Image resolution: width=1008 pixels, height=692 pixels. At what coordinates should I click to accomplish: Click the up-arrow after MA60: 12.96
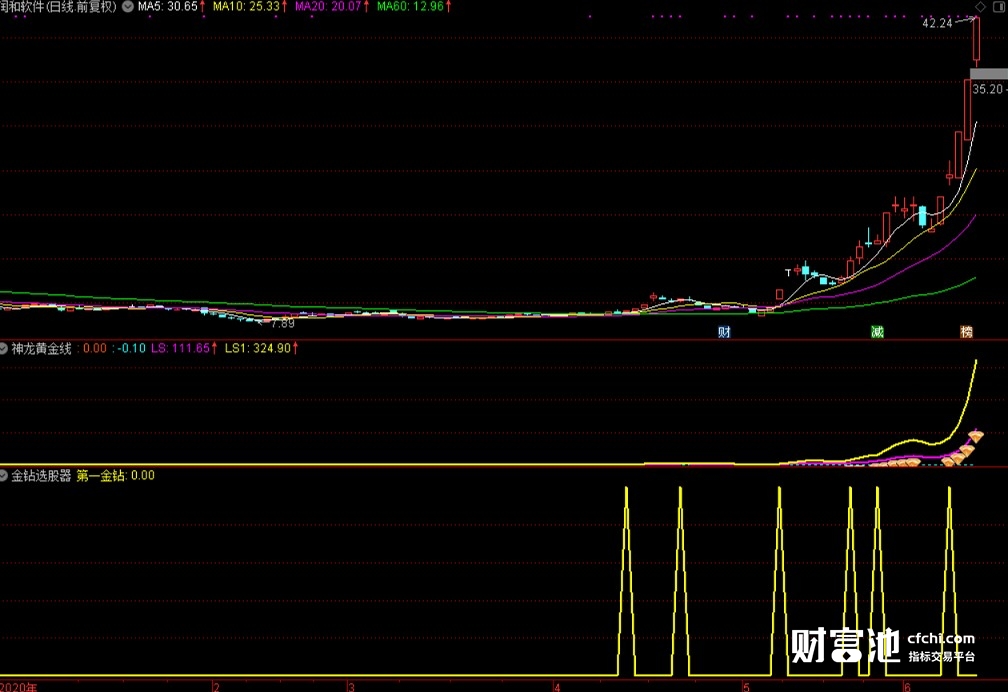click(447, 6)
